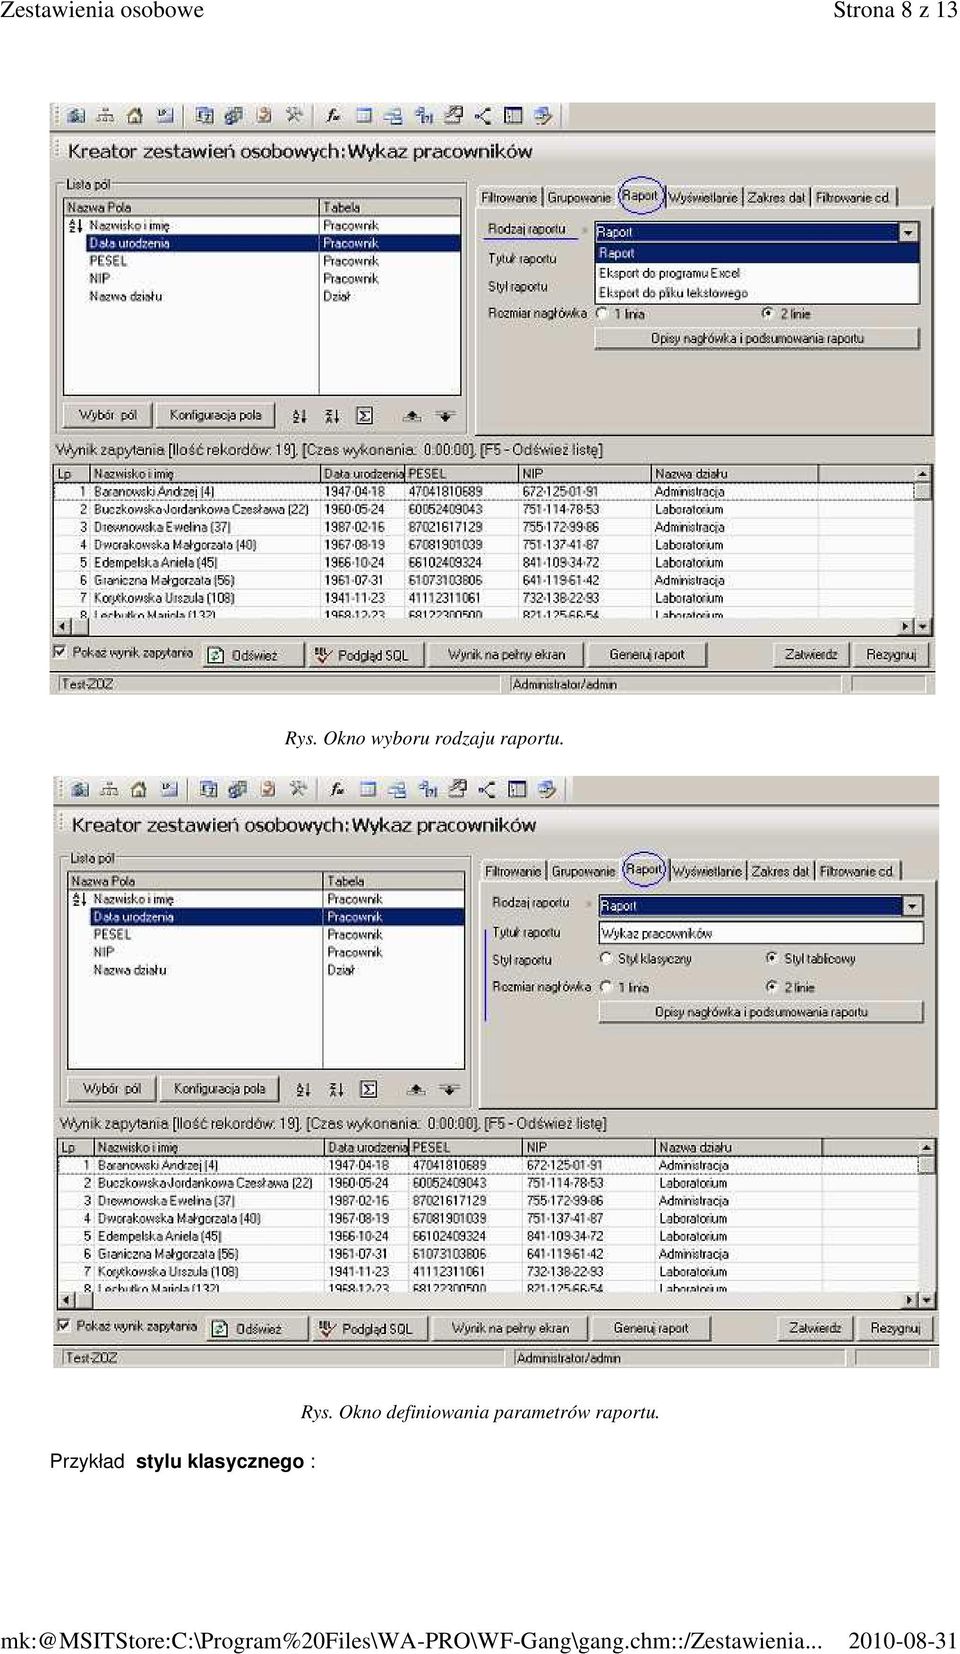Select '2 linie' radio in upper window
Viewport: 960px width, 1654px height.
768,314
